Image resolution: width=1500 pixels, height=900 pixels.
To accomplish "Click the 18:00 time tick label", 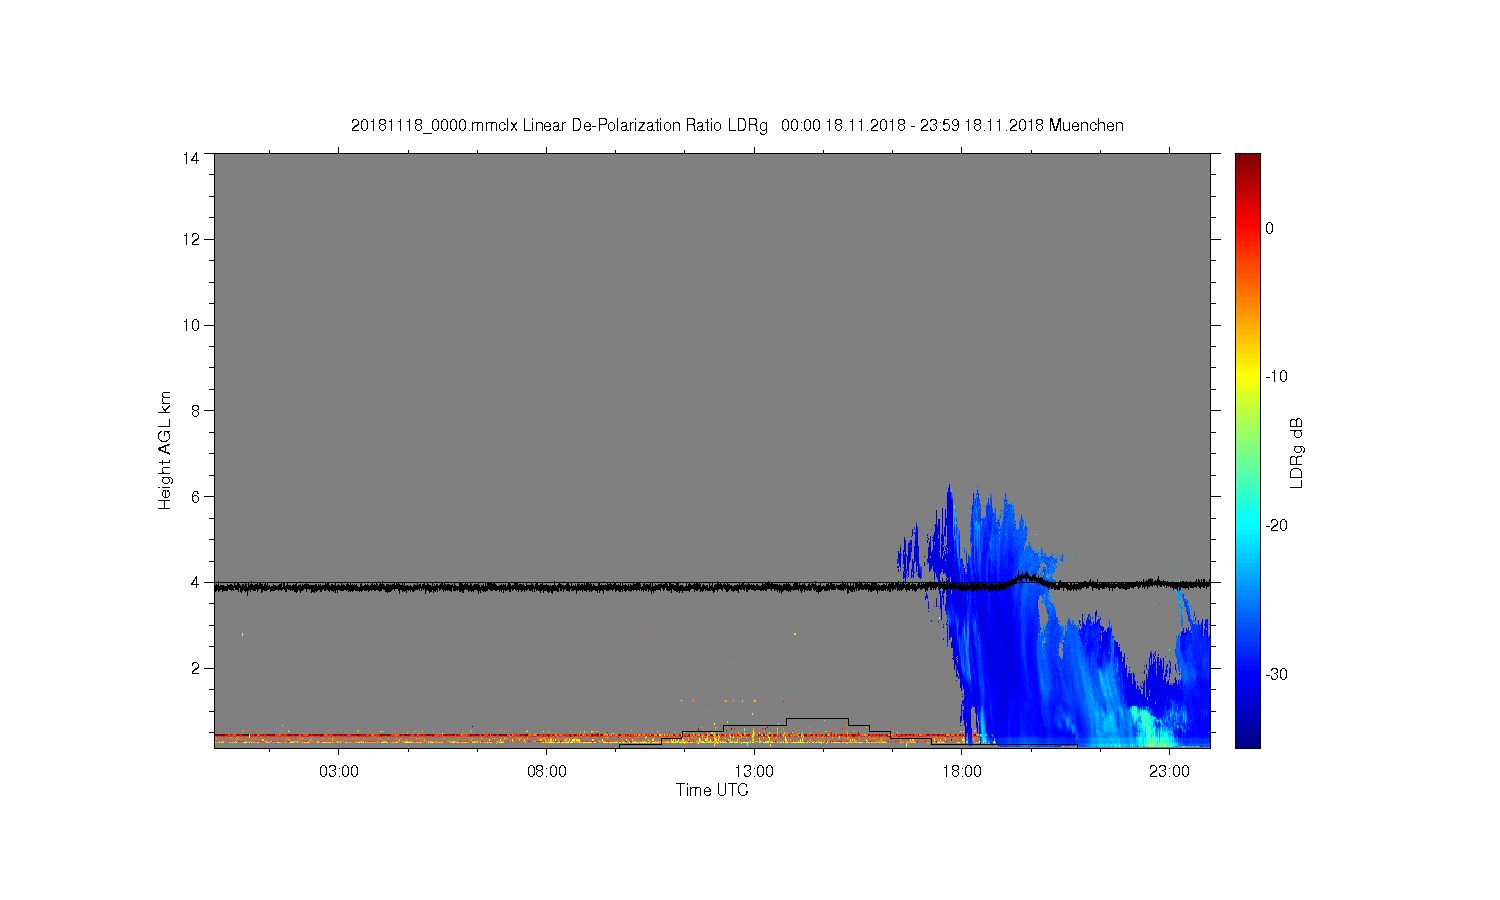I will (962, 772).
